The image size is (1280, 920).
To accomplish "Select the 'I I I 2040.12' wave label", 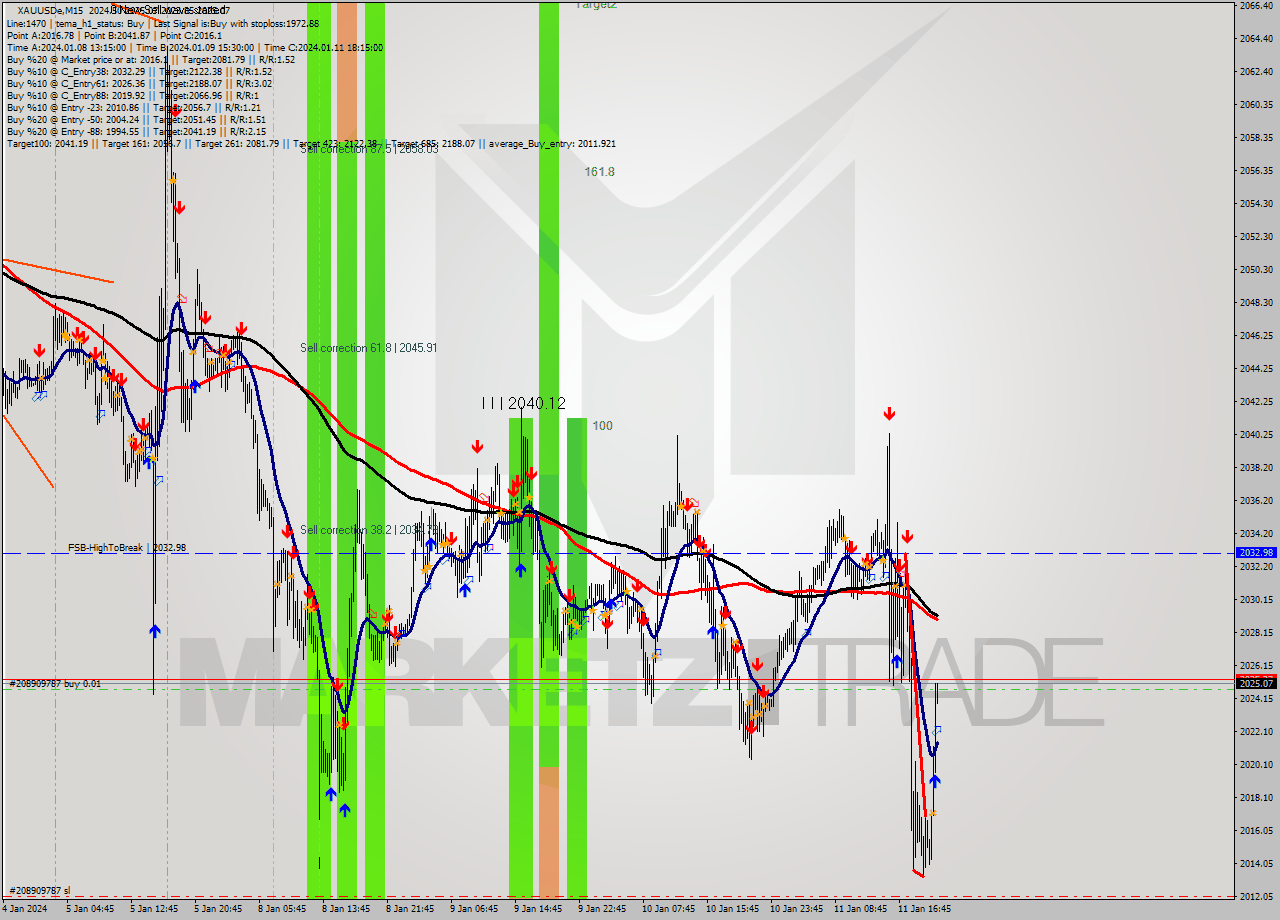I will coord(523,403).
